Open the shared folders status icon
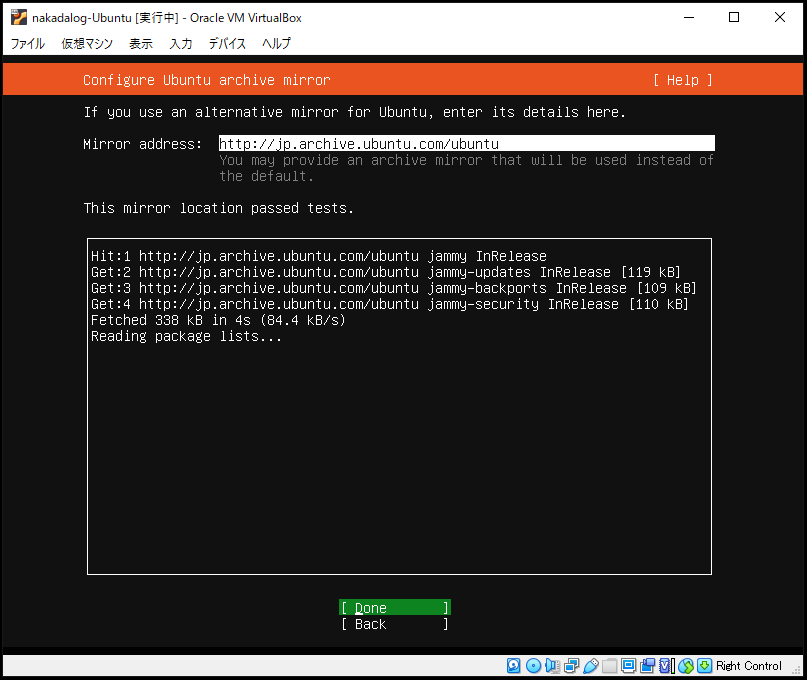 point(609,666)
